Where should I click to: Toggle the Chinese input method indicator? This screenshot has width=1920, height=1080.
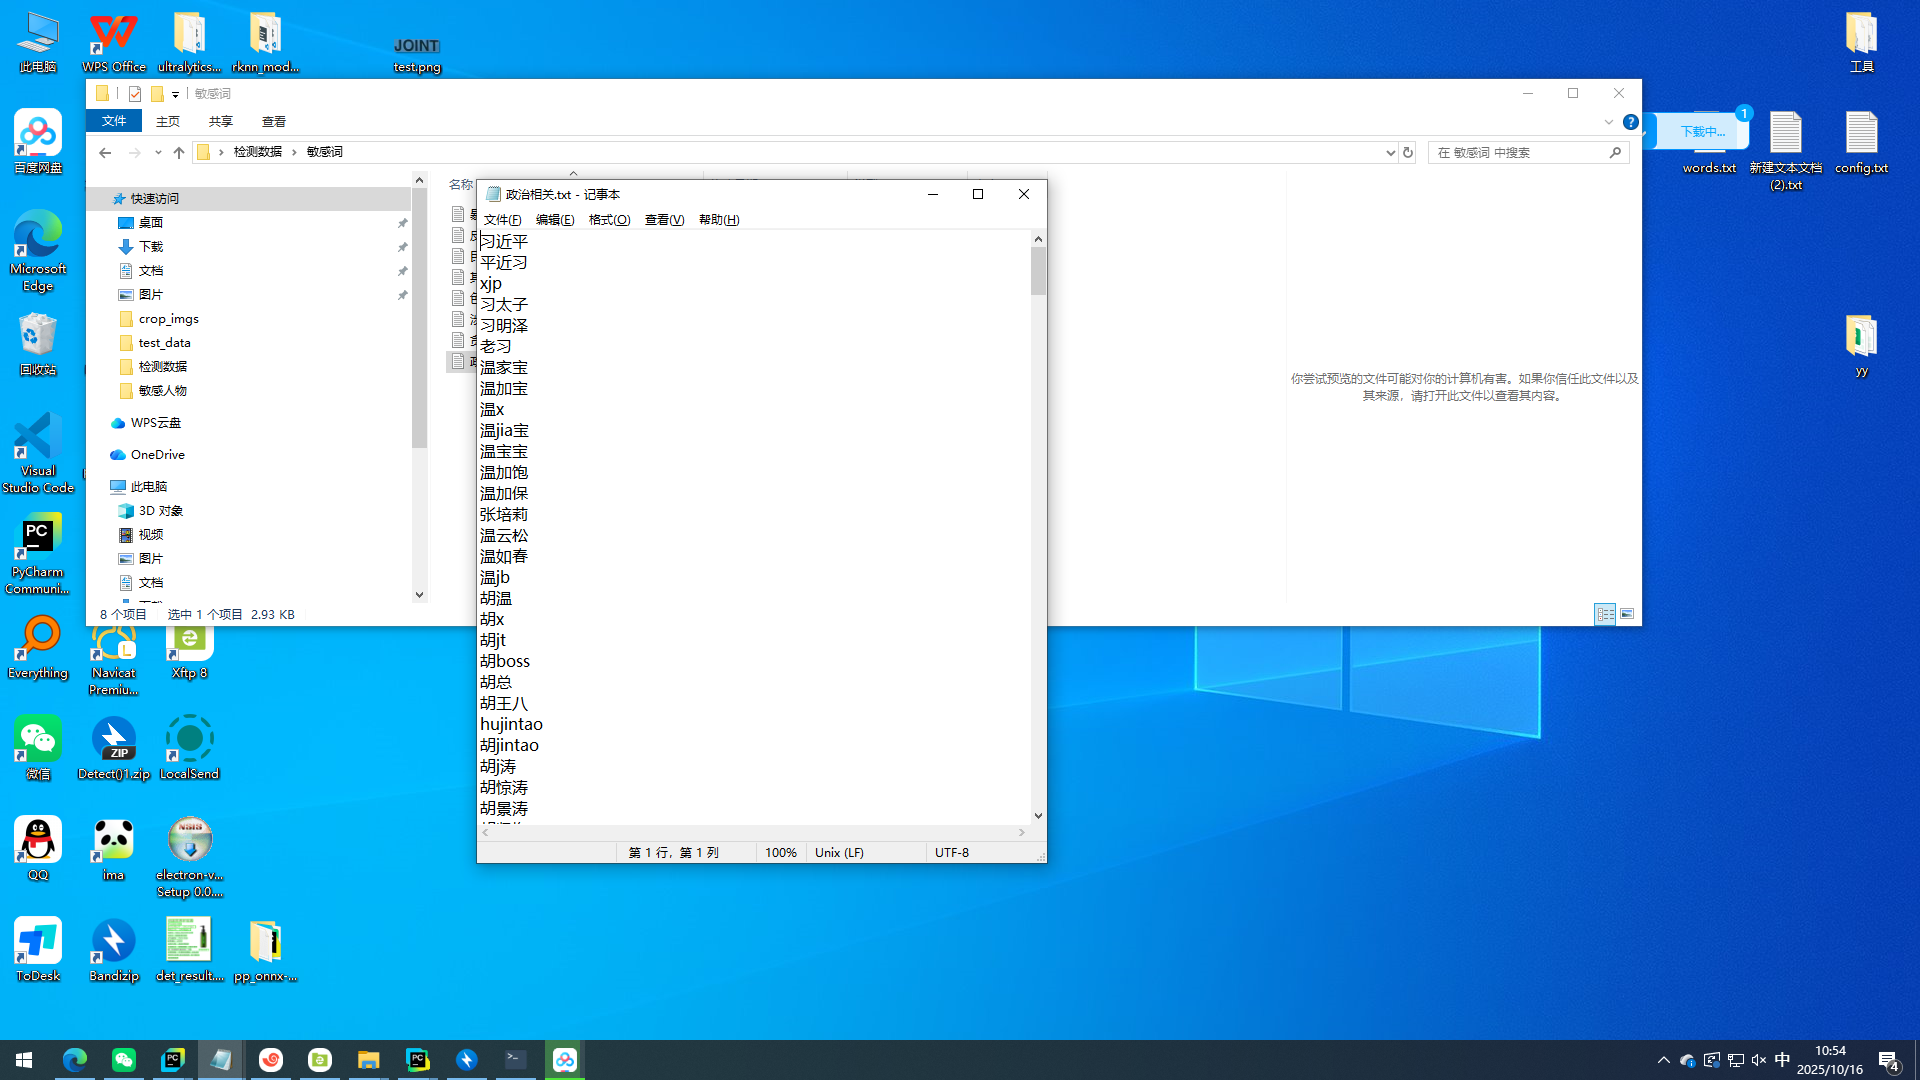[1782, 1060]
